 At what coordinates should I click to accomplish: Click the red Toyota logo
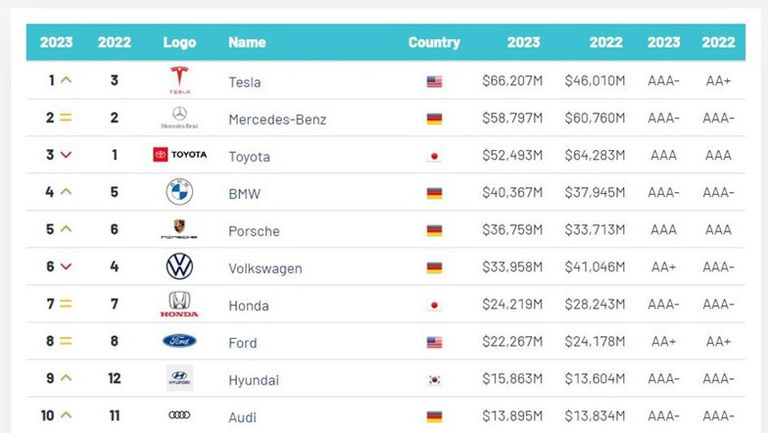click(x=180, y=155)
